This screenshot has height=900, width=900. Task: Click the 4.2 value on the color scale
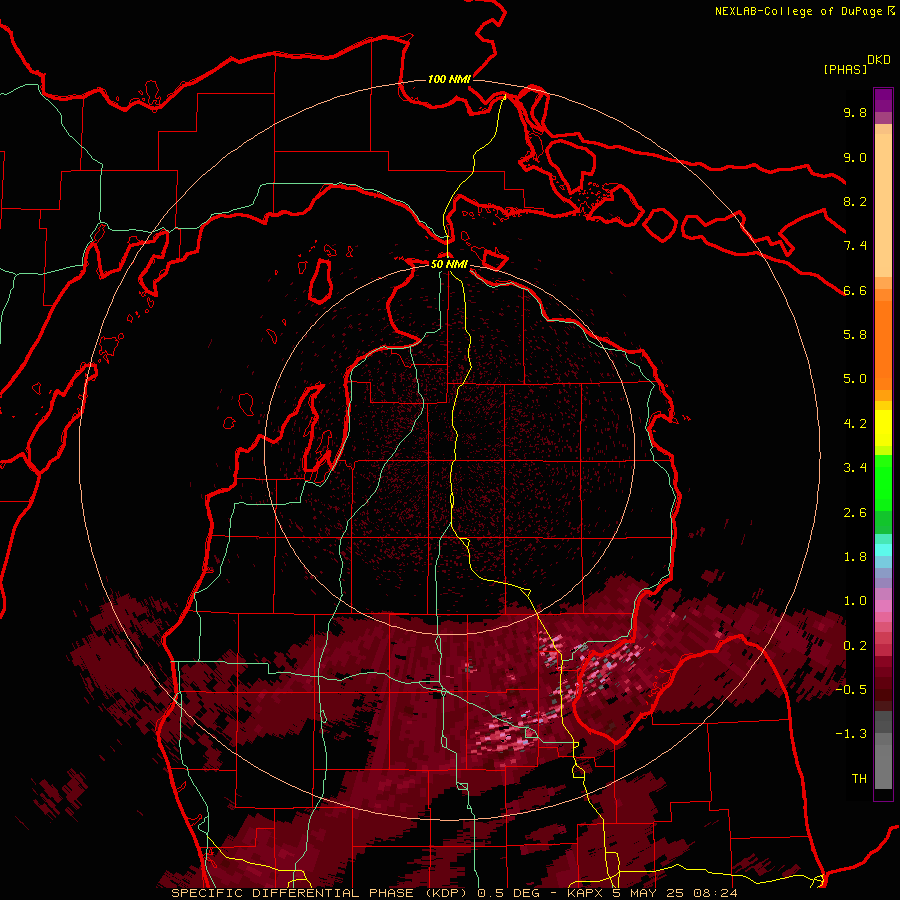tap(855, 424)
